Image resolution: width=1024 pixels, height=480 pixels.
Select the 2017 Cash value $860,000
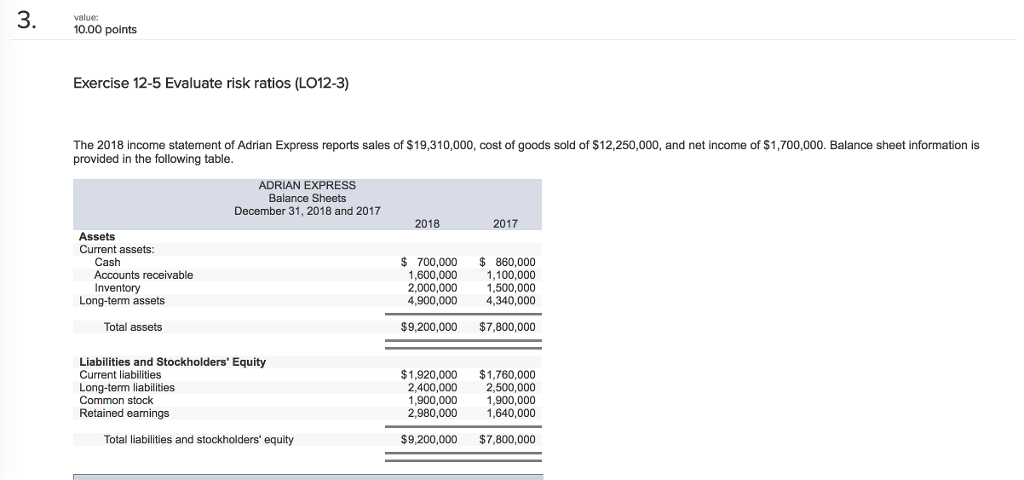point(507,263)
